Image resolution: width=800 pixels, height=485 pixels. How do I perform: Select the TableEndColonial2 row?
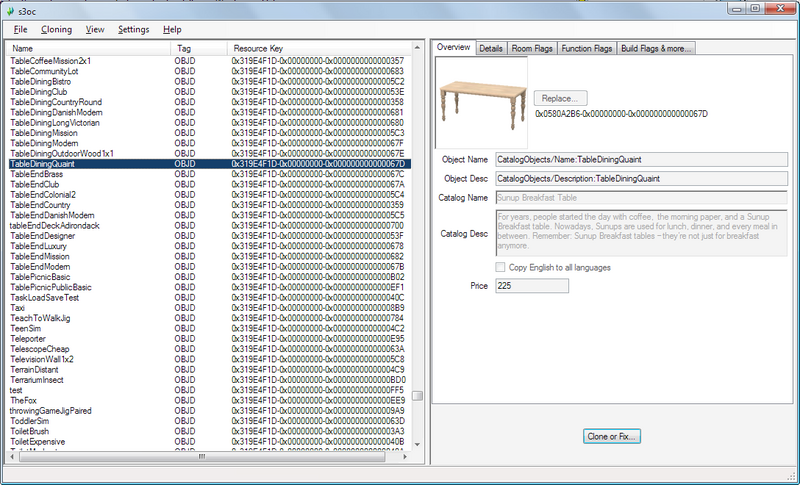point(210,194)
